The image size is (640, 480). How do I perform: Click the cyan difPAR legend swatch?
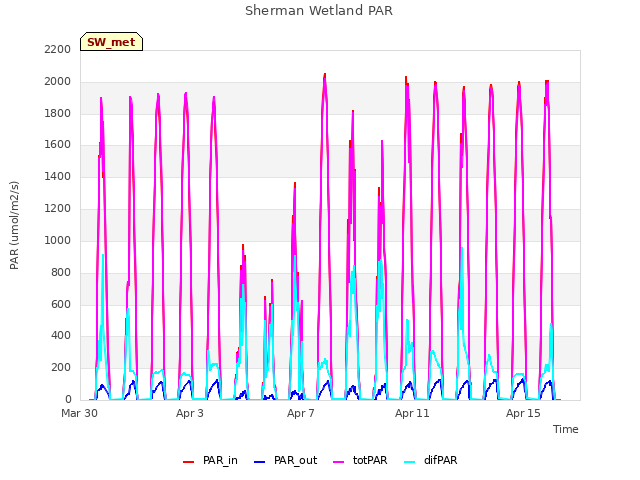[409, 462]
